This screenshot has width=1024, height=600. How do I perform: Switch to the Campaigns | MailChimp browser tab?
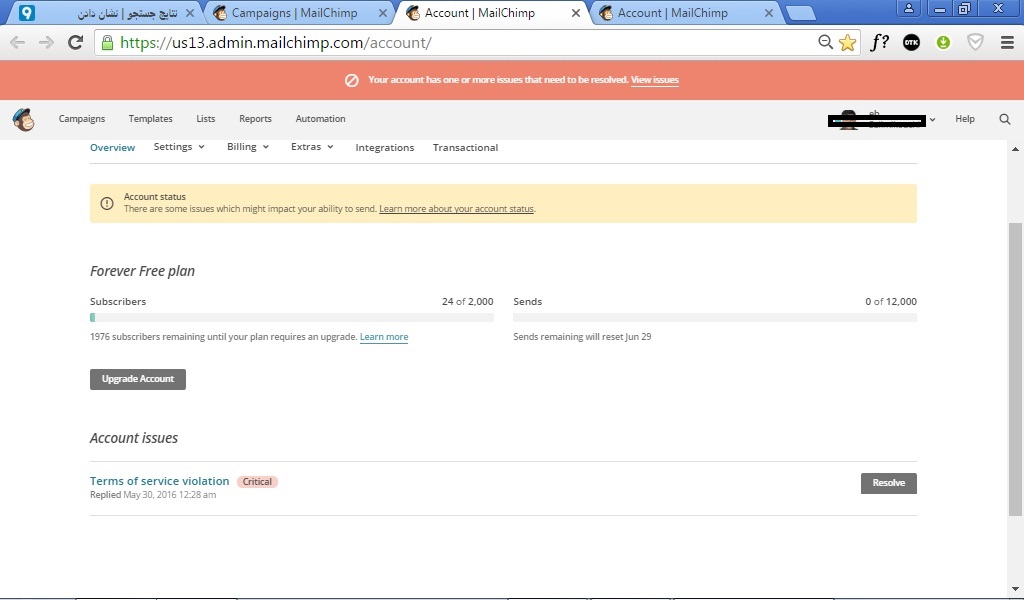pyautogui.click(x=296, y=13)
